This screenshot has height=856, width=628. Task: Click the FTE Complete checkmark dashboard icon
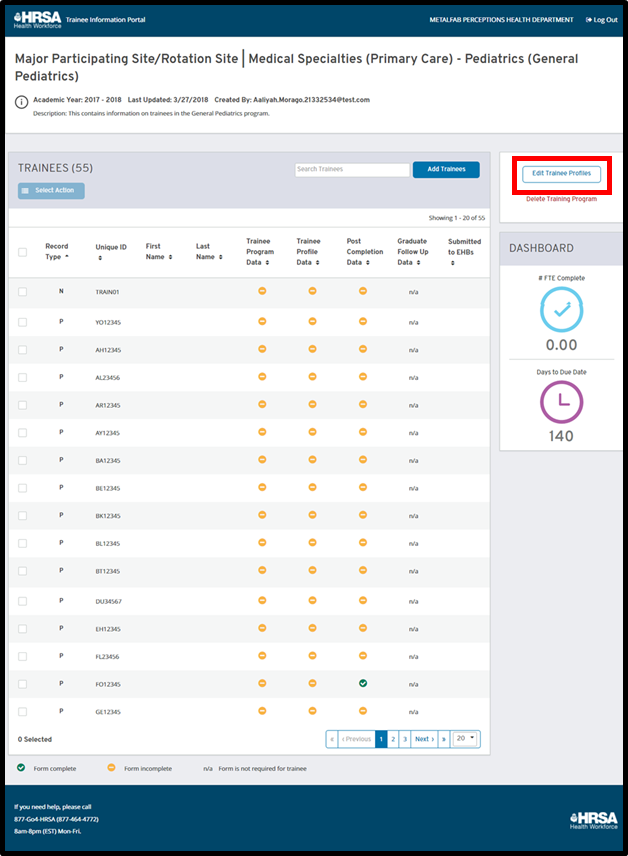click(561, 310)
